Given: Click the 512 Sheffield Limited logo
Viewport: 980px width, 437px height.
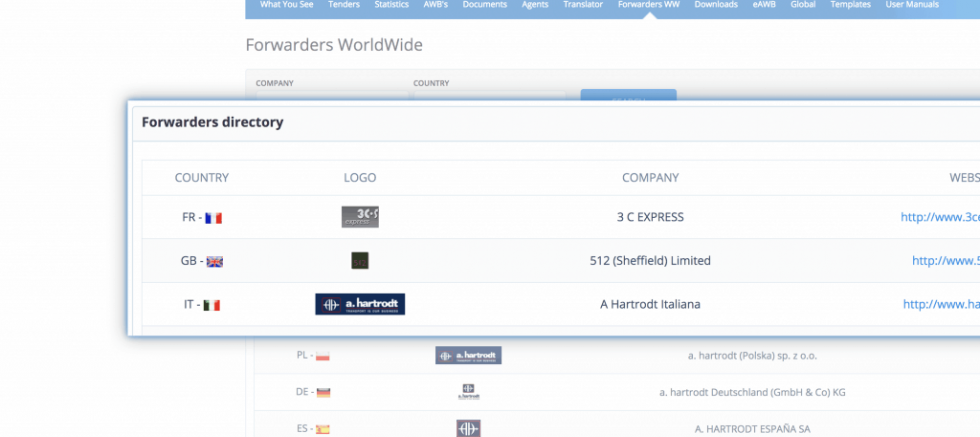Looking at the screenshot, I should coord(360,261).
